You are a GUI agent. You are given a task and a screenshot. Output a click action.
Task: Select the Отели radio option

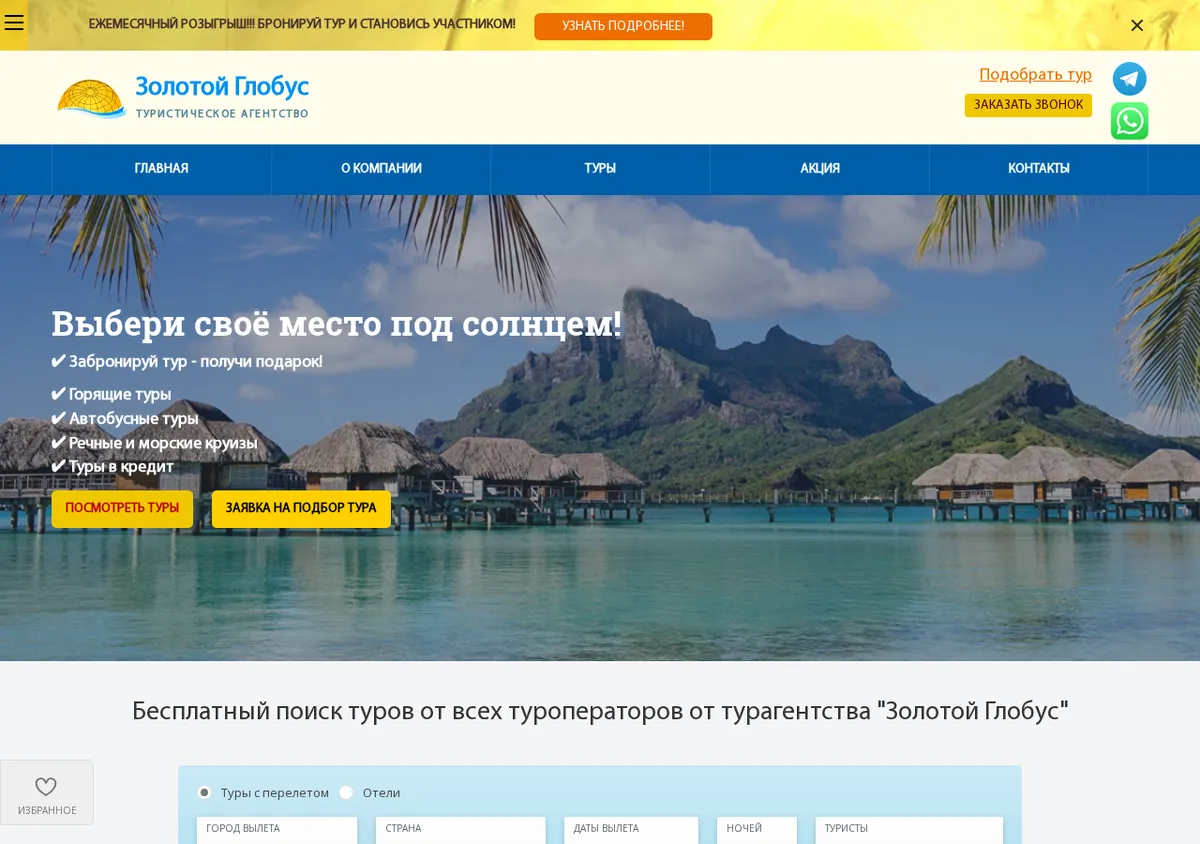pos(346,792)
